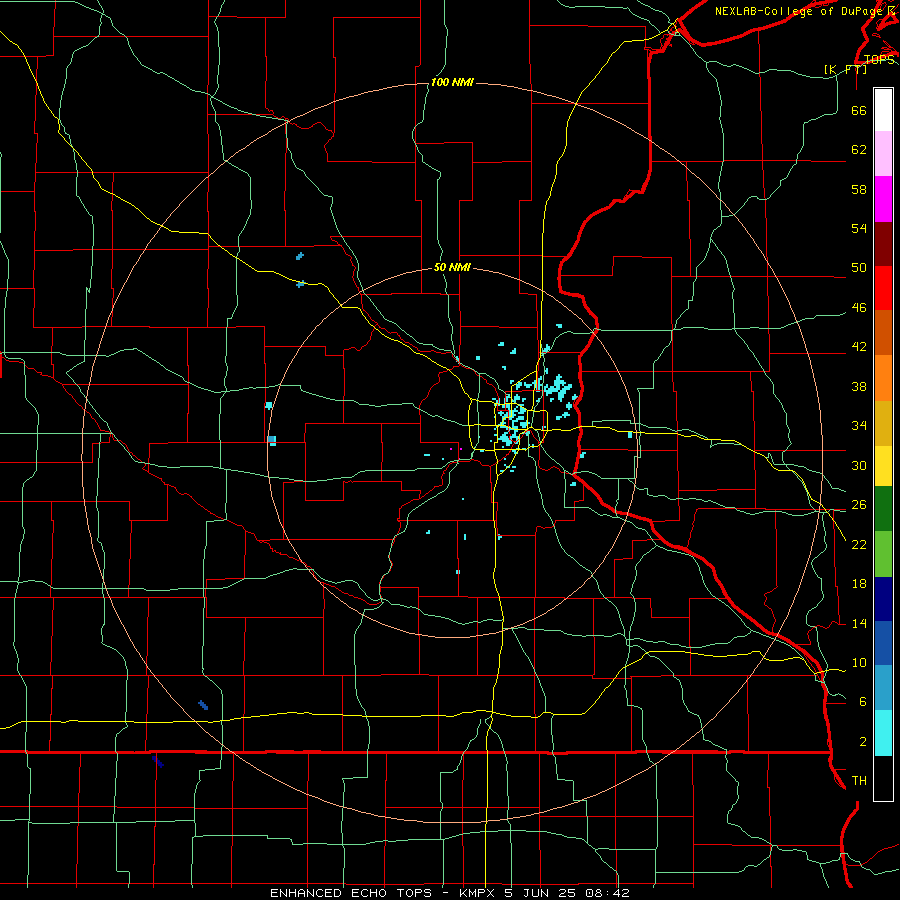This screenshot has height=900, width=900.
Task: Click the magenta legend swatch
Action: coord(883,199)
